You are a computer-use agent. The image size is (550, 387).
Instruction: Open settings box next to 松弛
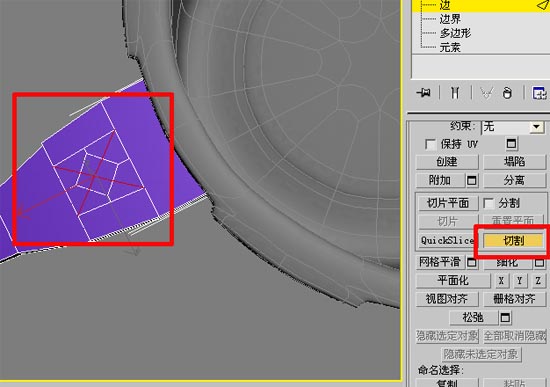[505, 318]
